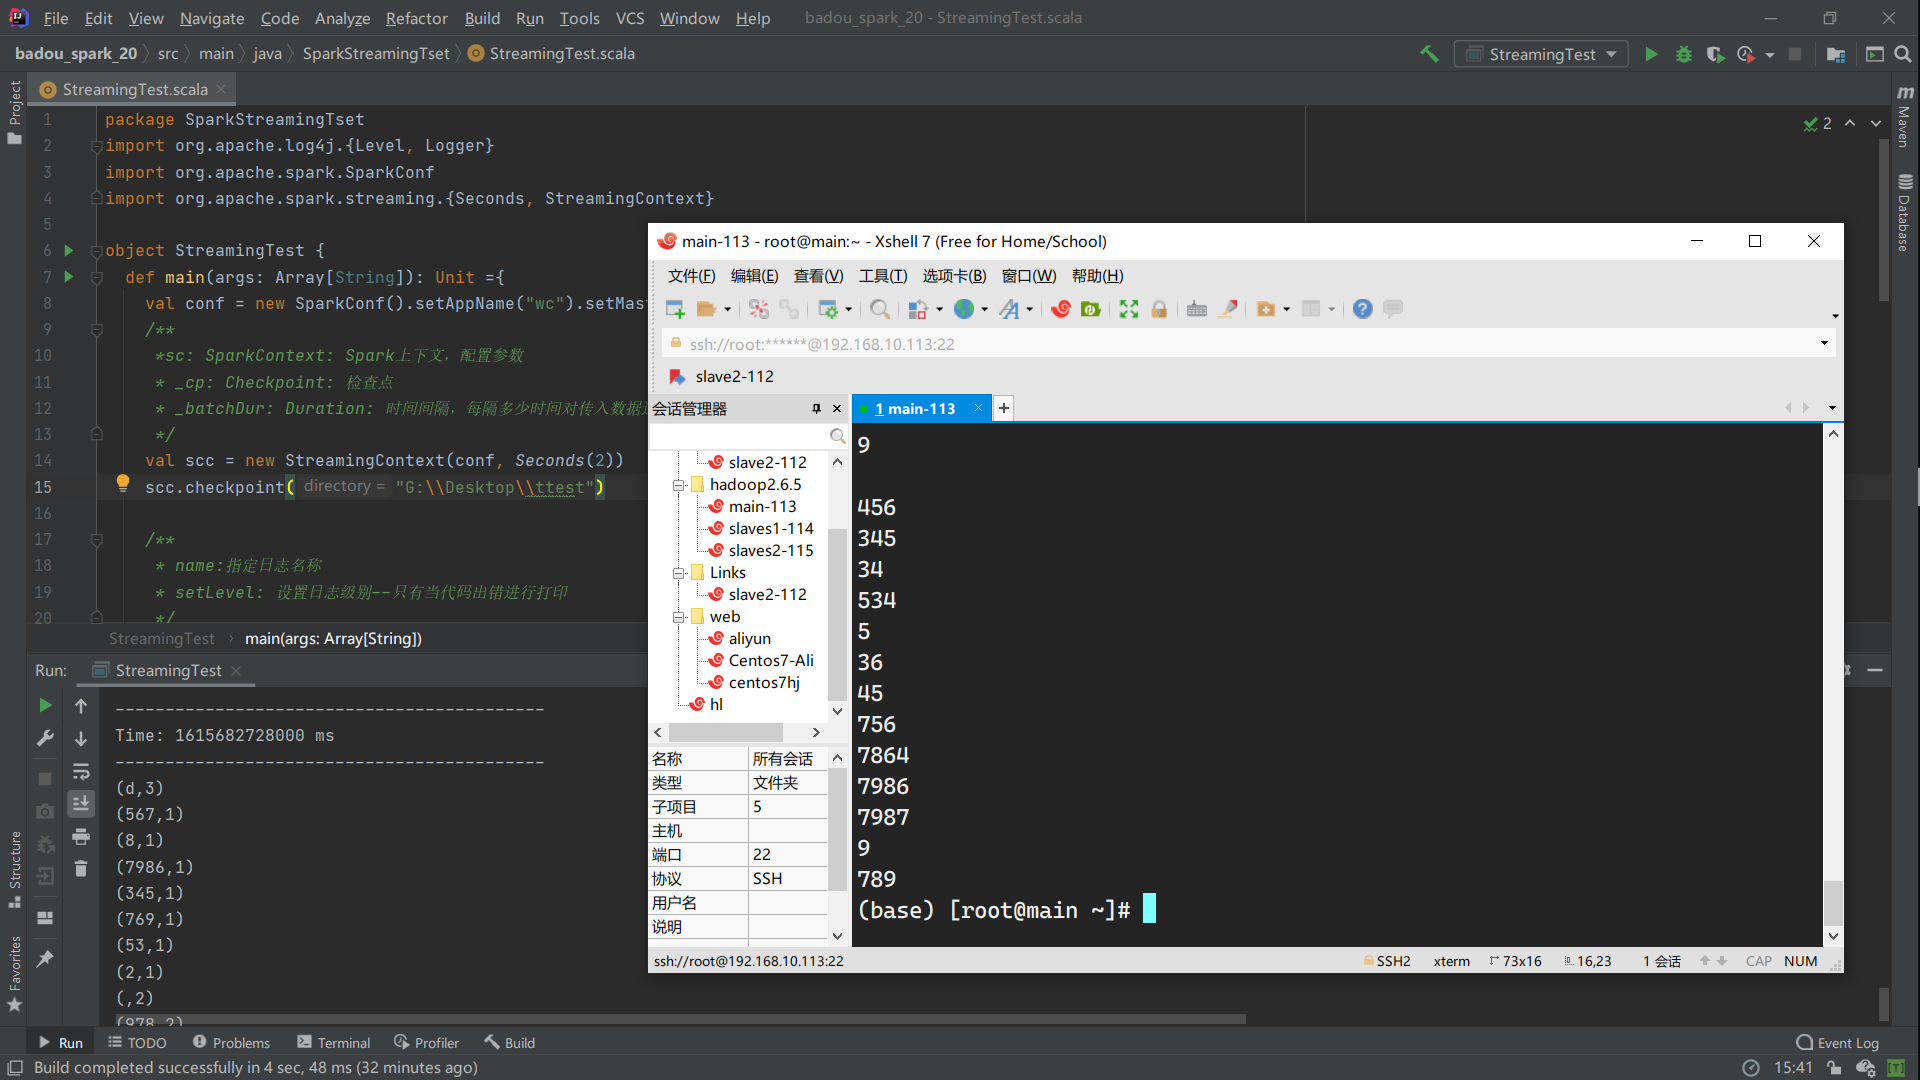Click the Search Everywhere magnifier in IntelliJ
This screenshot has width=1920, height=1080.
[1903, 54]
